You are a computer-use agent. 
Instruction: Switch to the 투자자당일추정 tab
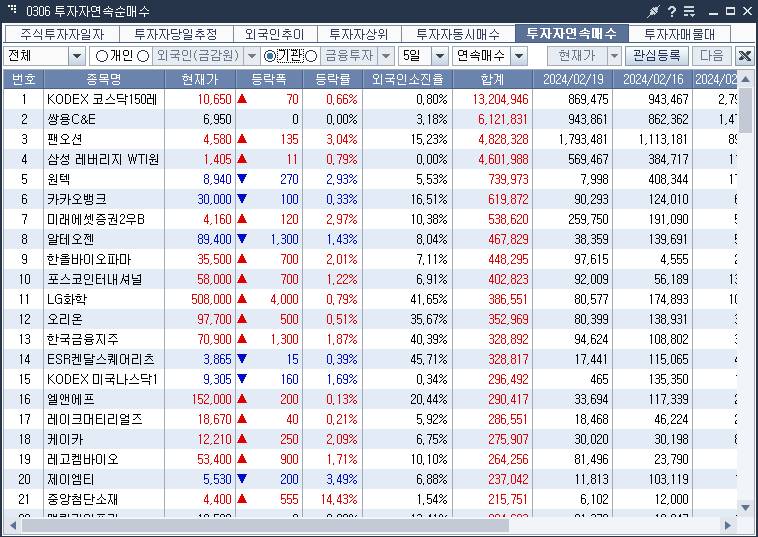[x=176, y=34]
